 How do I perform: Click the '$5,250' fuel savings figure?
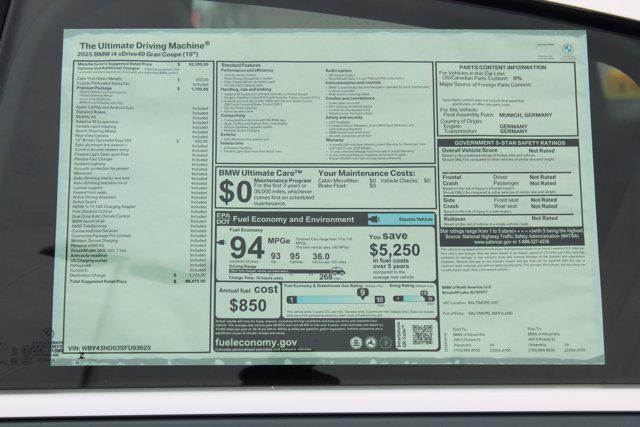[x=394, y=250]
